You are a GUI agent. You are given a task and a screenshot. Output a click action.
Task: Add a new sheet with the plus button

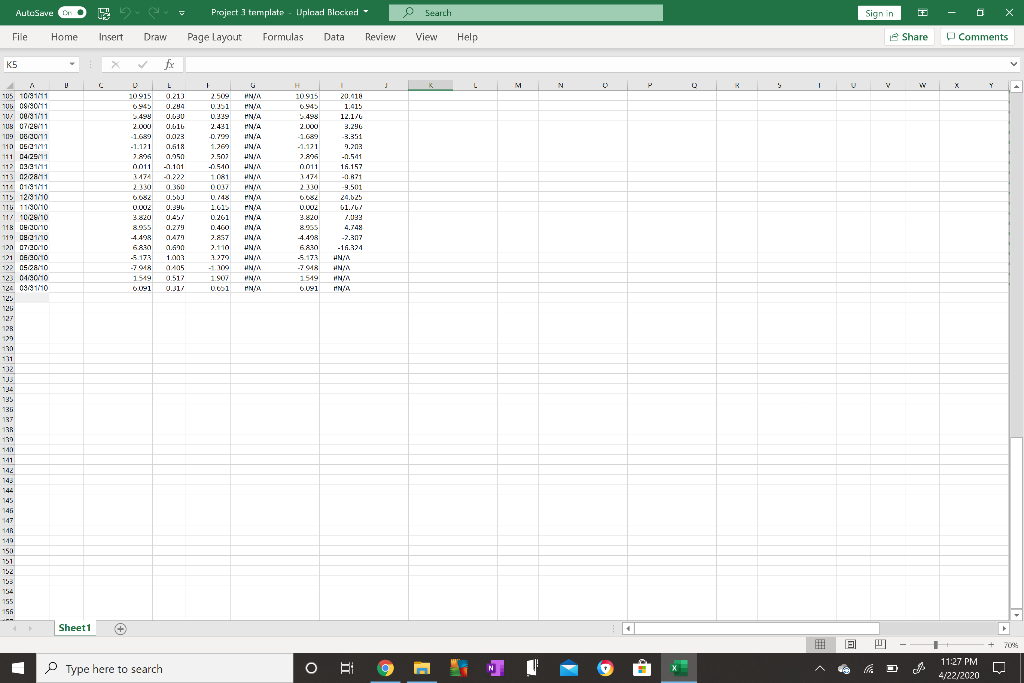point(119,628)
